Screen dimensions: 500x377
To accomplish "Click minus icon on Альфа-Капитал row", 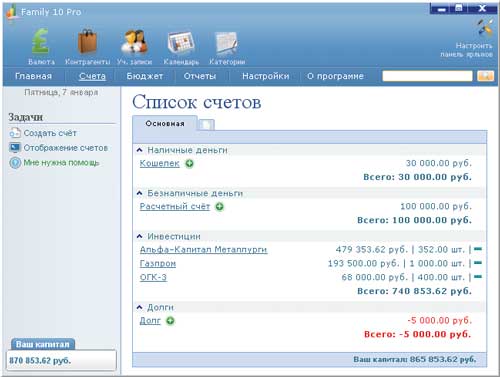I will tap(478, 249).
